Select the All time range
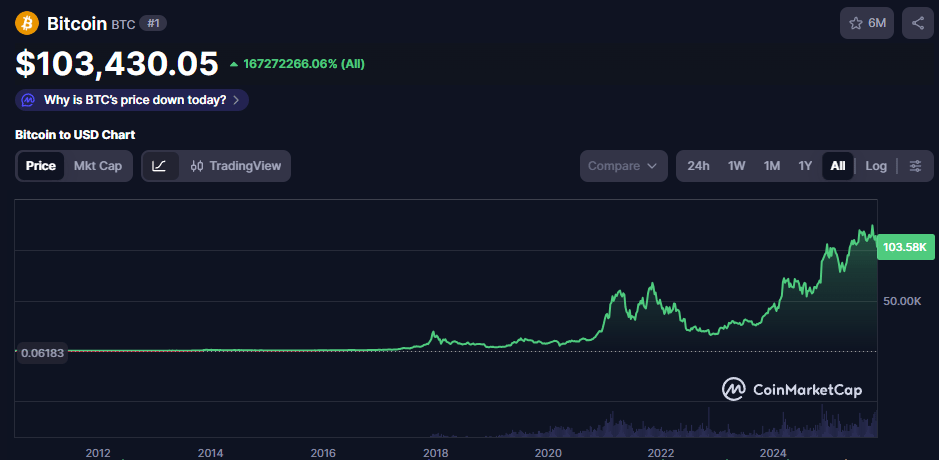Image resolution: width=939 pixels, height=460 pixels. (x=838, y=166)
